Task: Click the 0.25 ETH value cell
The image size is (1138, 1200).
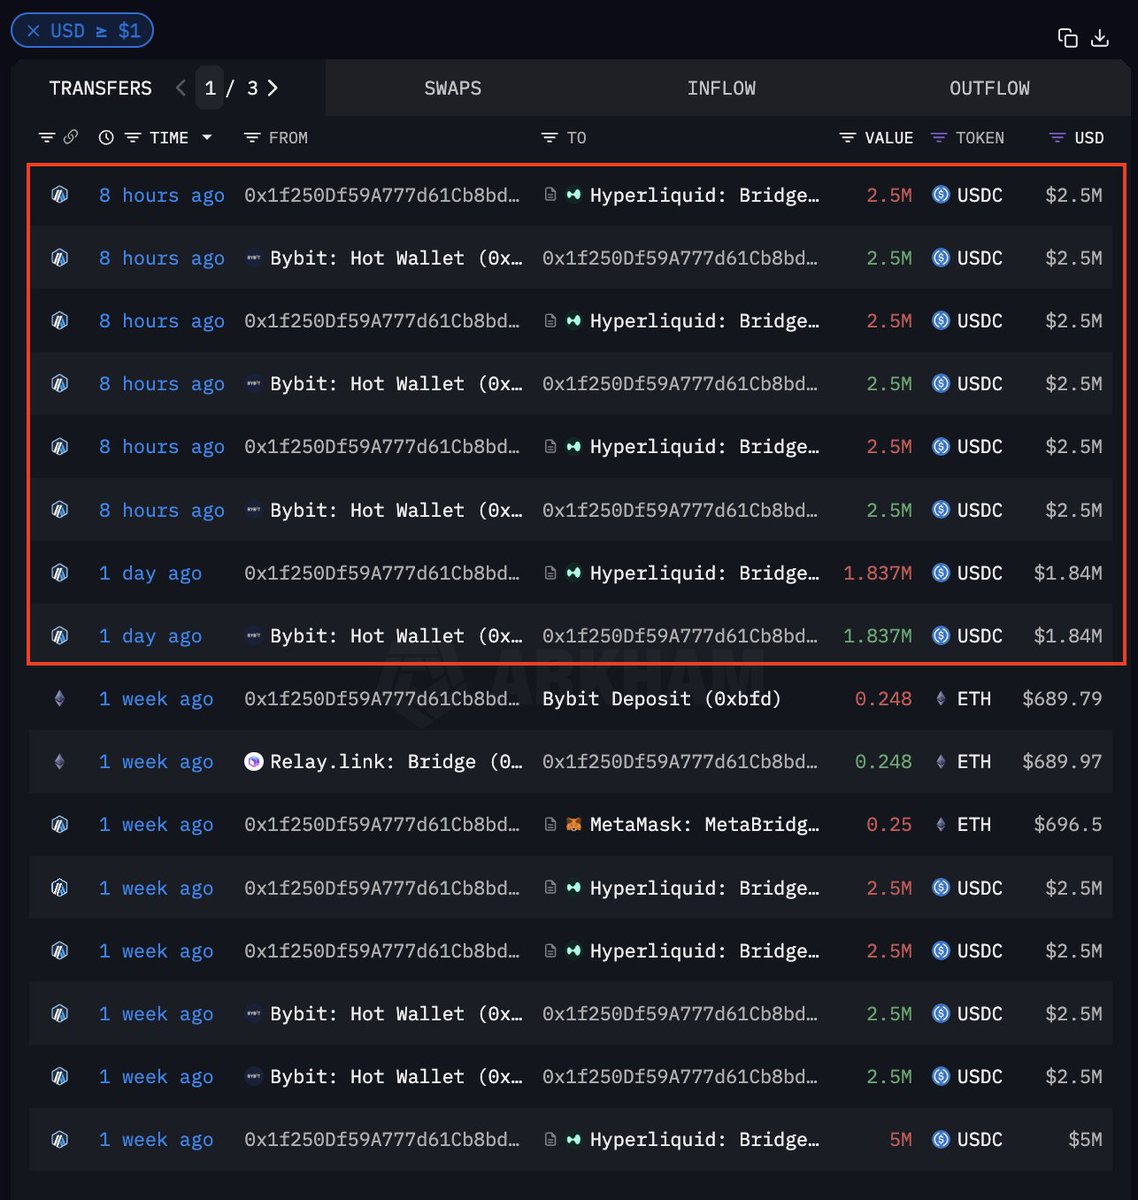Action: 889,825
